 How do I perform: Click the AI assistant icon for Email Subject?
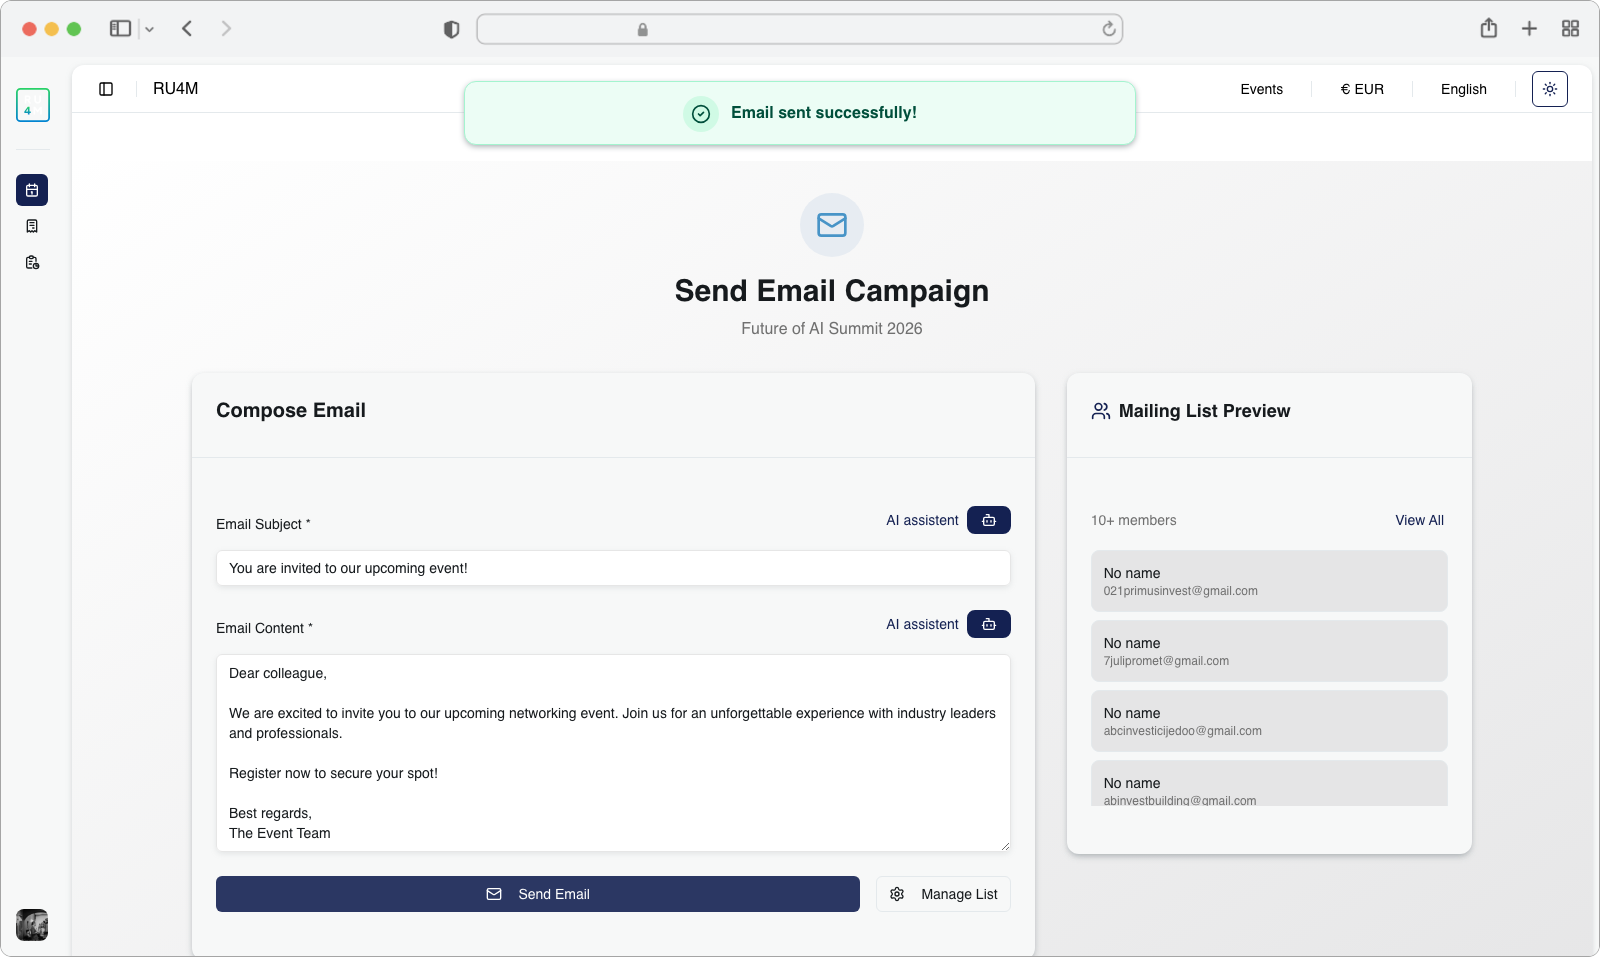click(x=988, y=520)
